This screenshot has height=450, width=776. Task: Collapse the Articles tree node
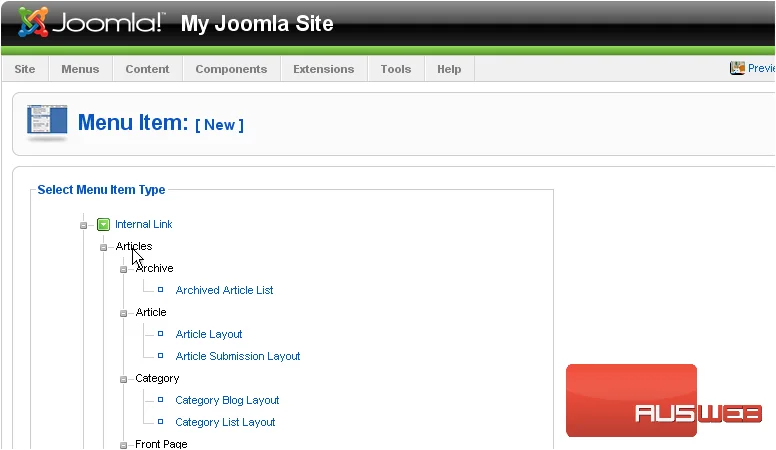[103, 248]
